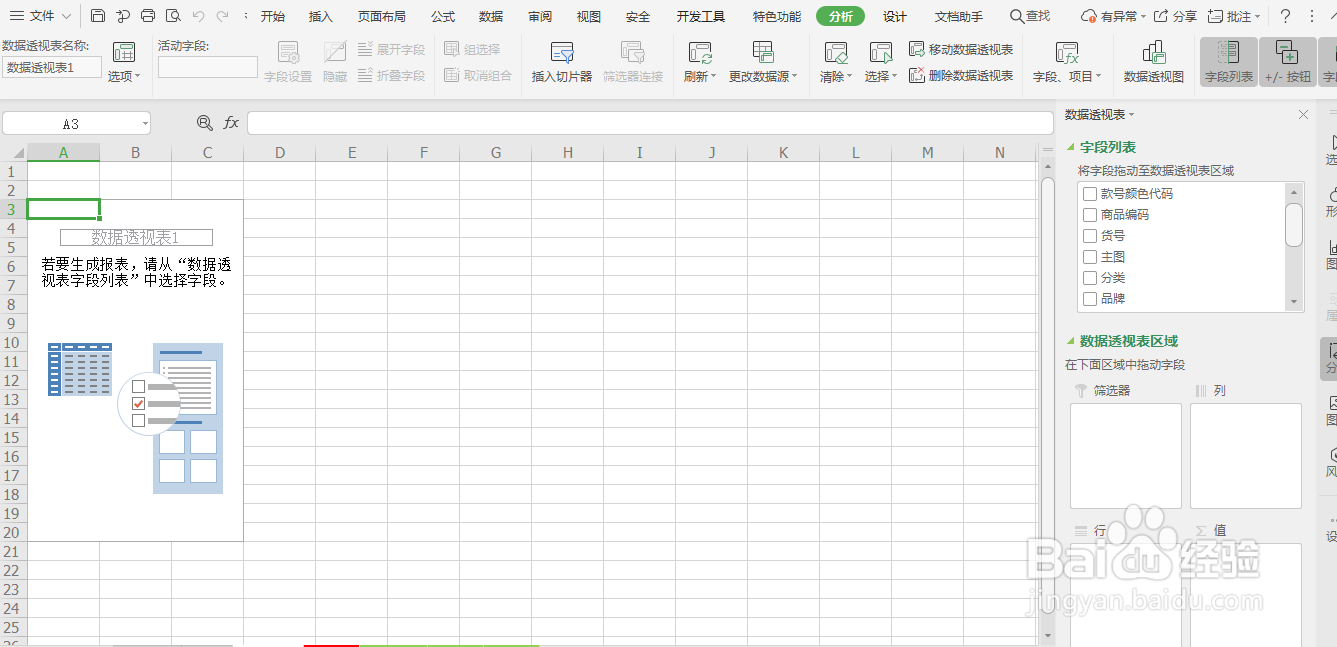Viewport: 1337px width, 647px height.
Task: Collapse the 字段列表 section
Action: [x=1070, y=147]
